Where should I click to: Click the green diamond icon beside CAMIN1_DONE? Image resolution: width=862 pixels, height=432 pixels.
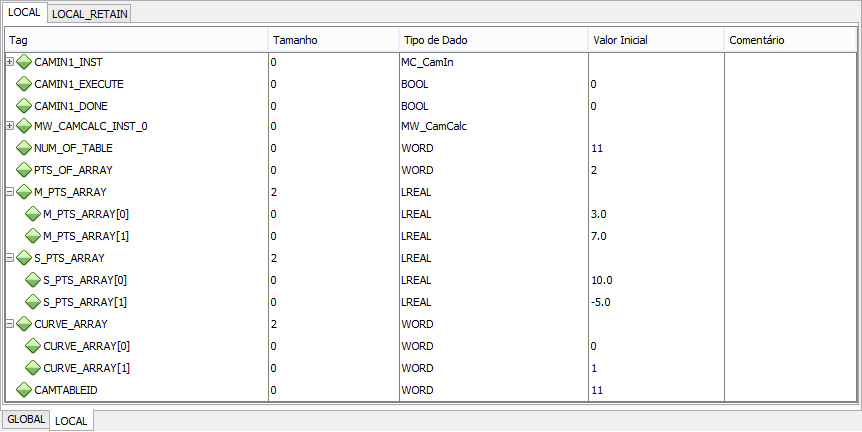24,105
